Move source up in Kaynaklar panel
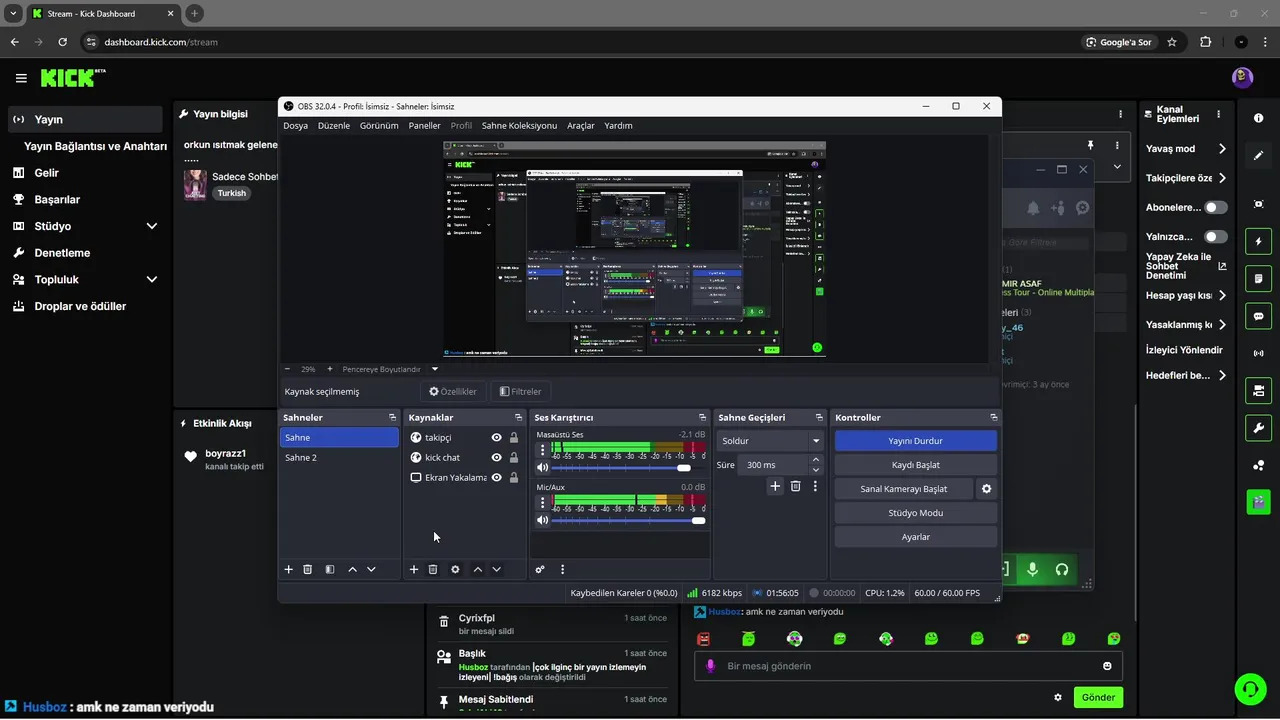1280x720 pixels. (x=478, y=569)
